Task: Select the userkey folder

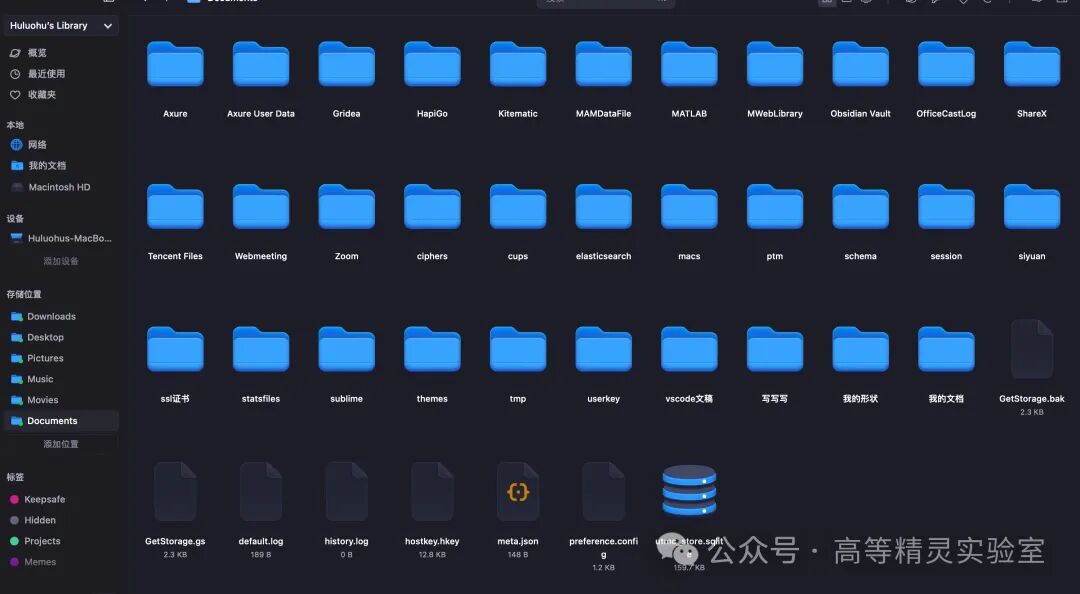Action: tap(603, 349)
